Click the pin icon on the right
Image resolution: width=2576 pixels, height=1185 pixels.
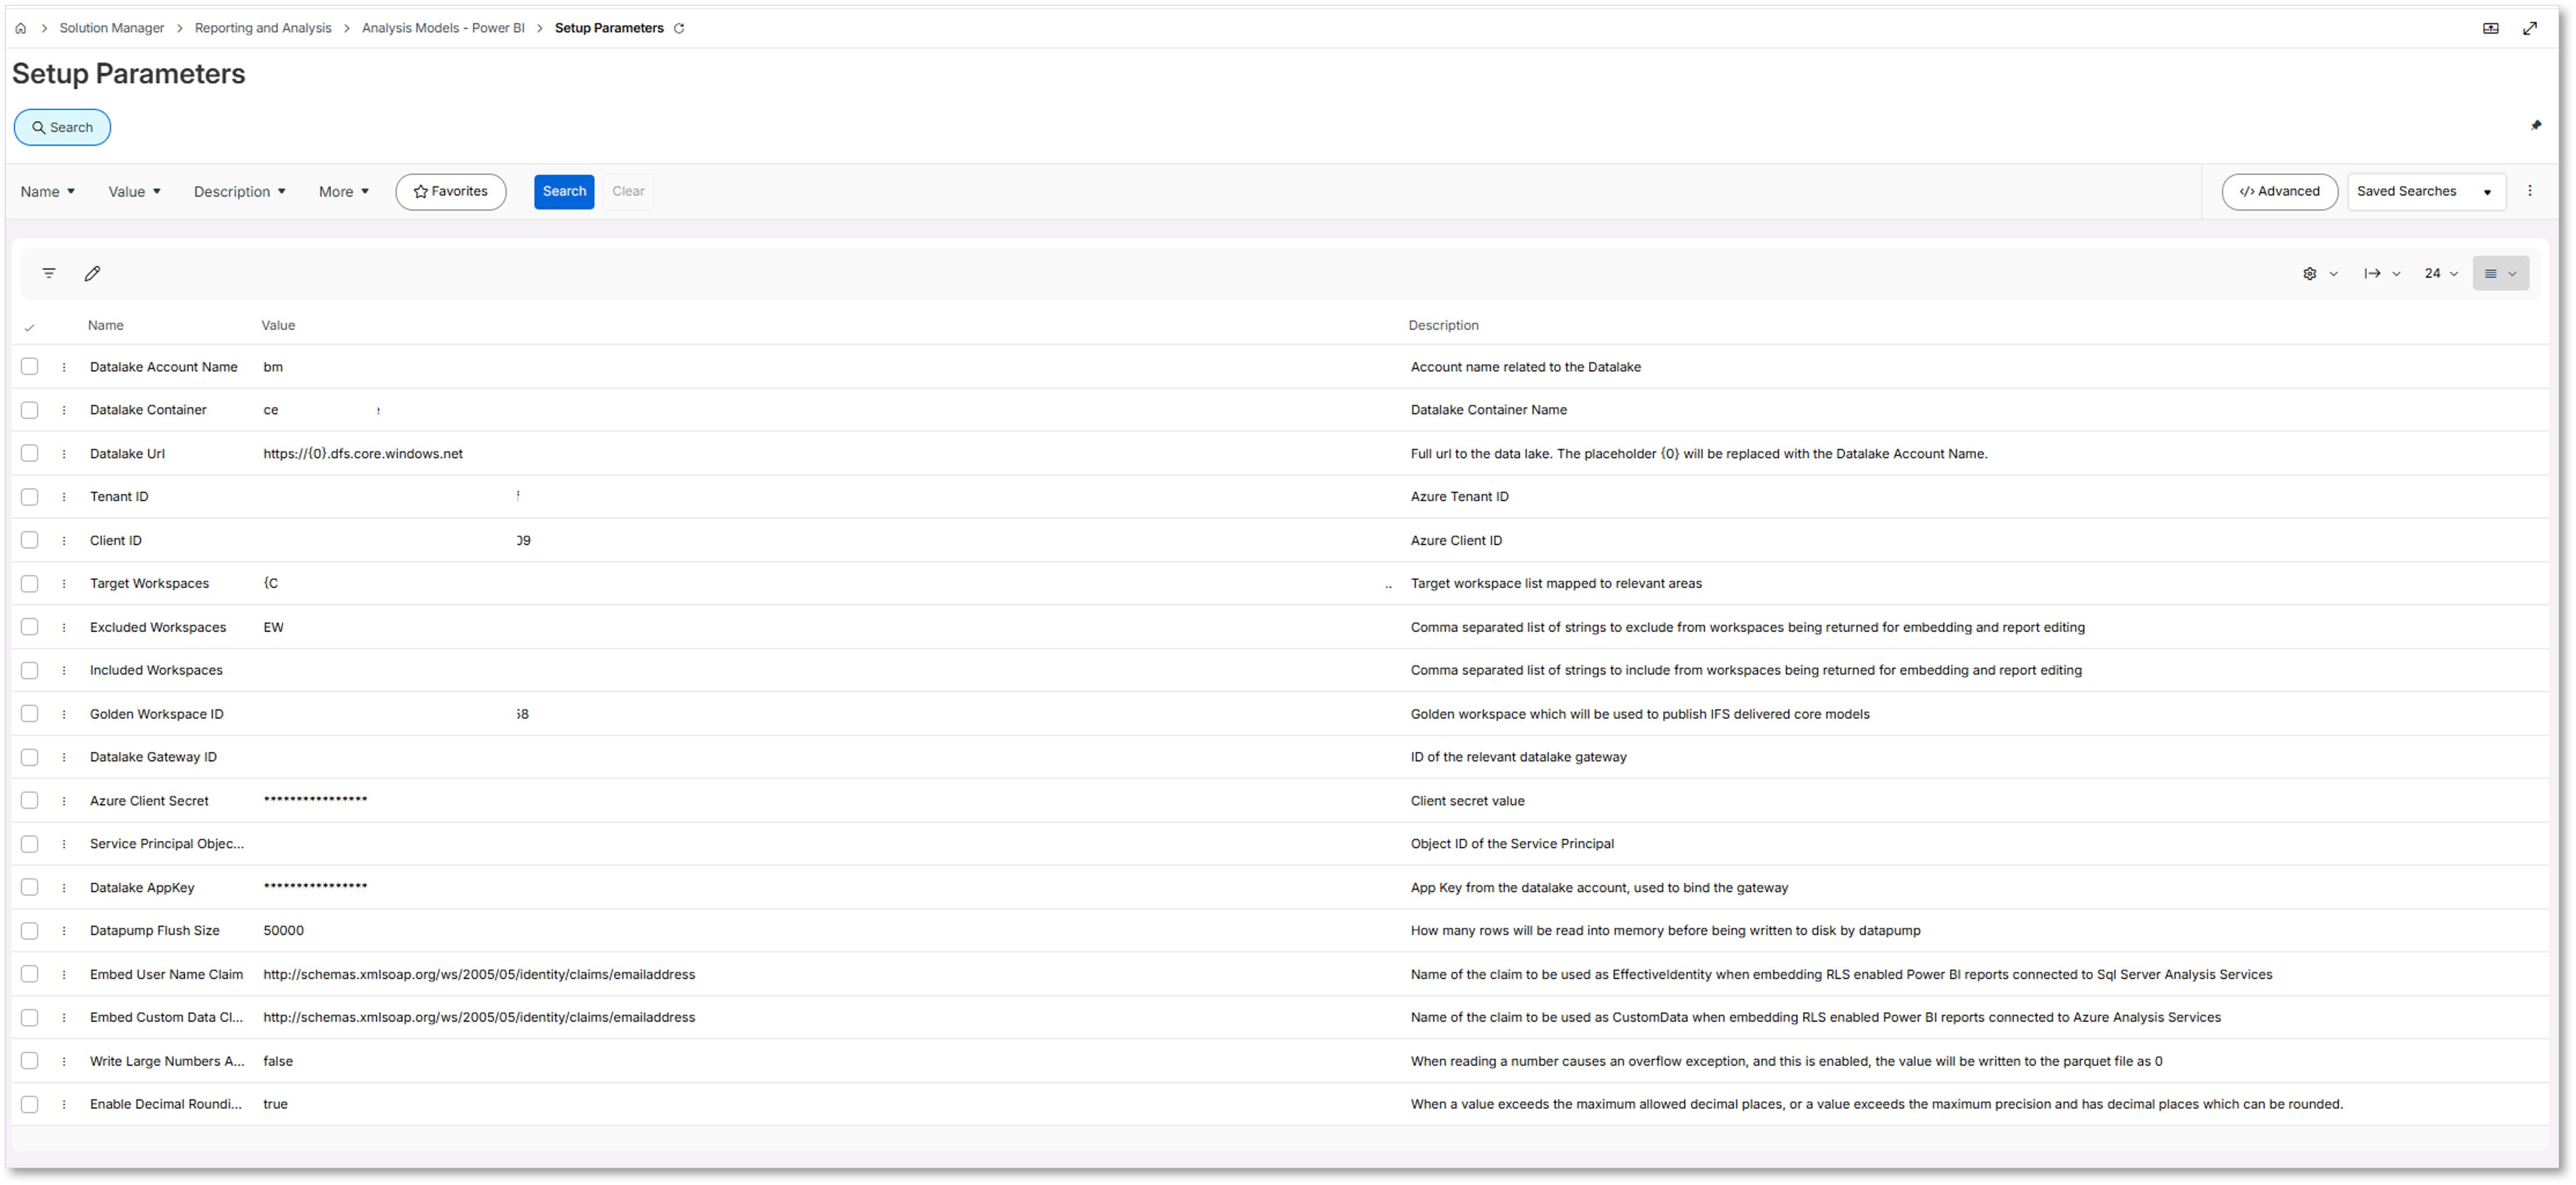click(2535, 125)
